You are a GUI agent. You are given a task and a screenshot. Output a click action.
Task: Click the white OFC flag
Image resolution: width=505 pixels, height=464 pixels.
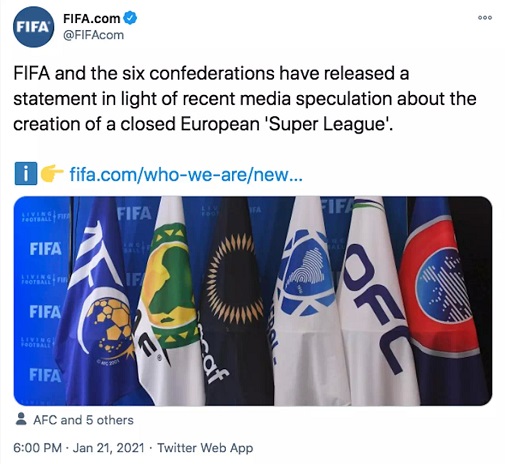[x=375, y=300]
